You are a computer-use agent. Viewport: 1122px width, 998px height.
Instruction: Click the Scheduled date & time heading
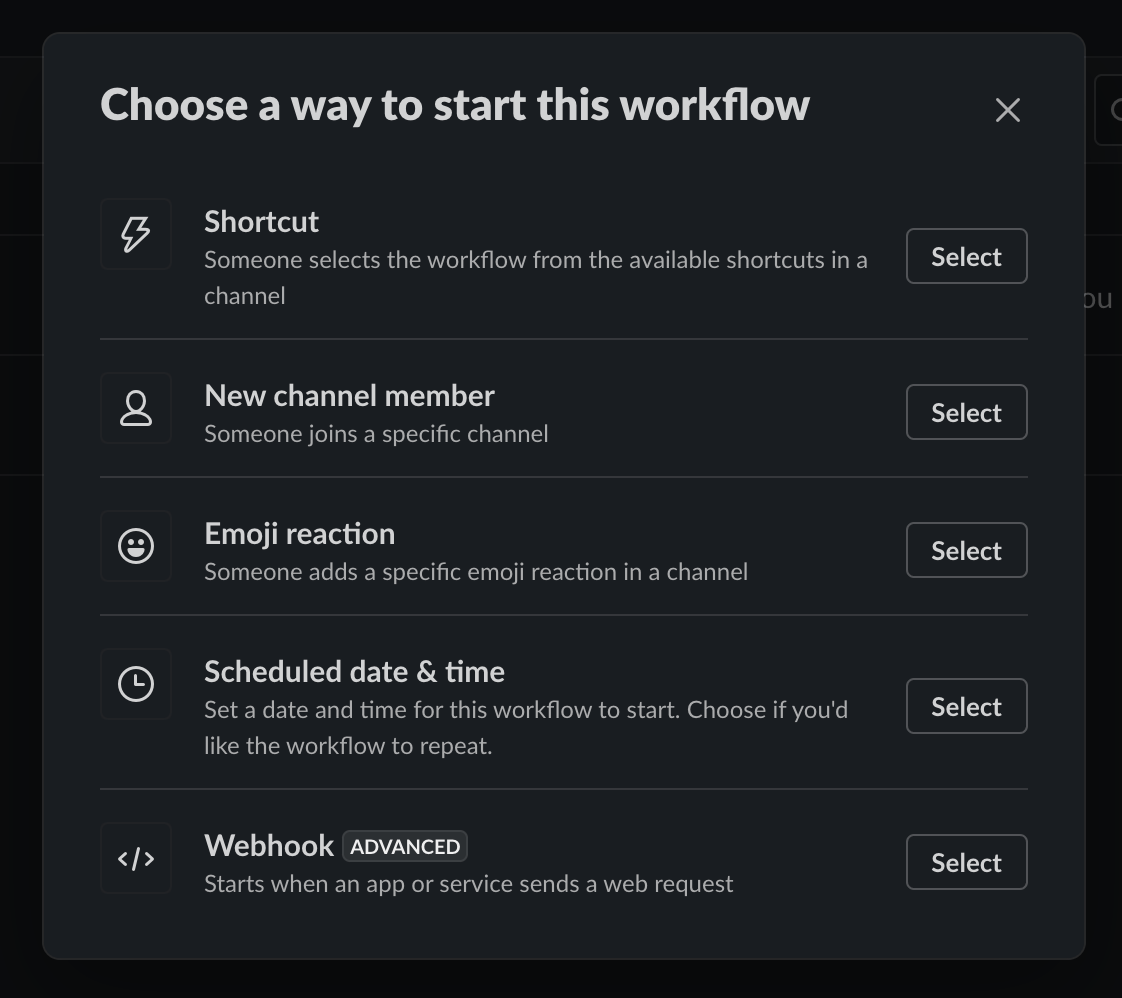point(354,672)
